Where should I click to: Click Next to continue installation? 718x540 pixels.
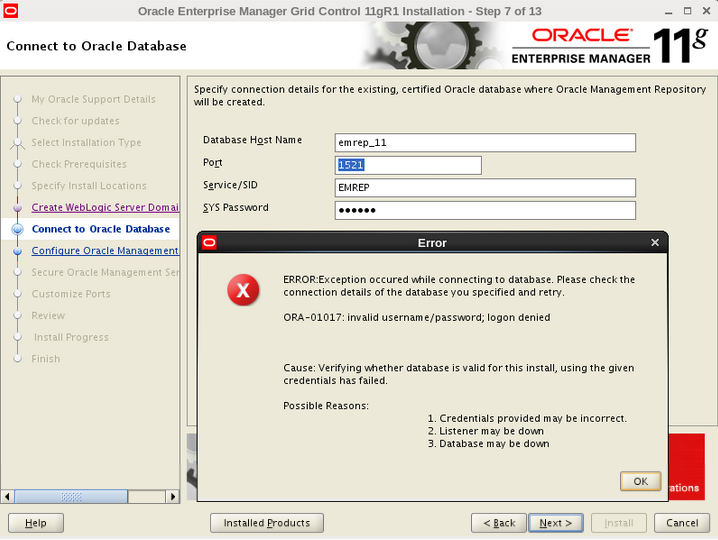click(x=555, y=523)
